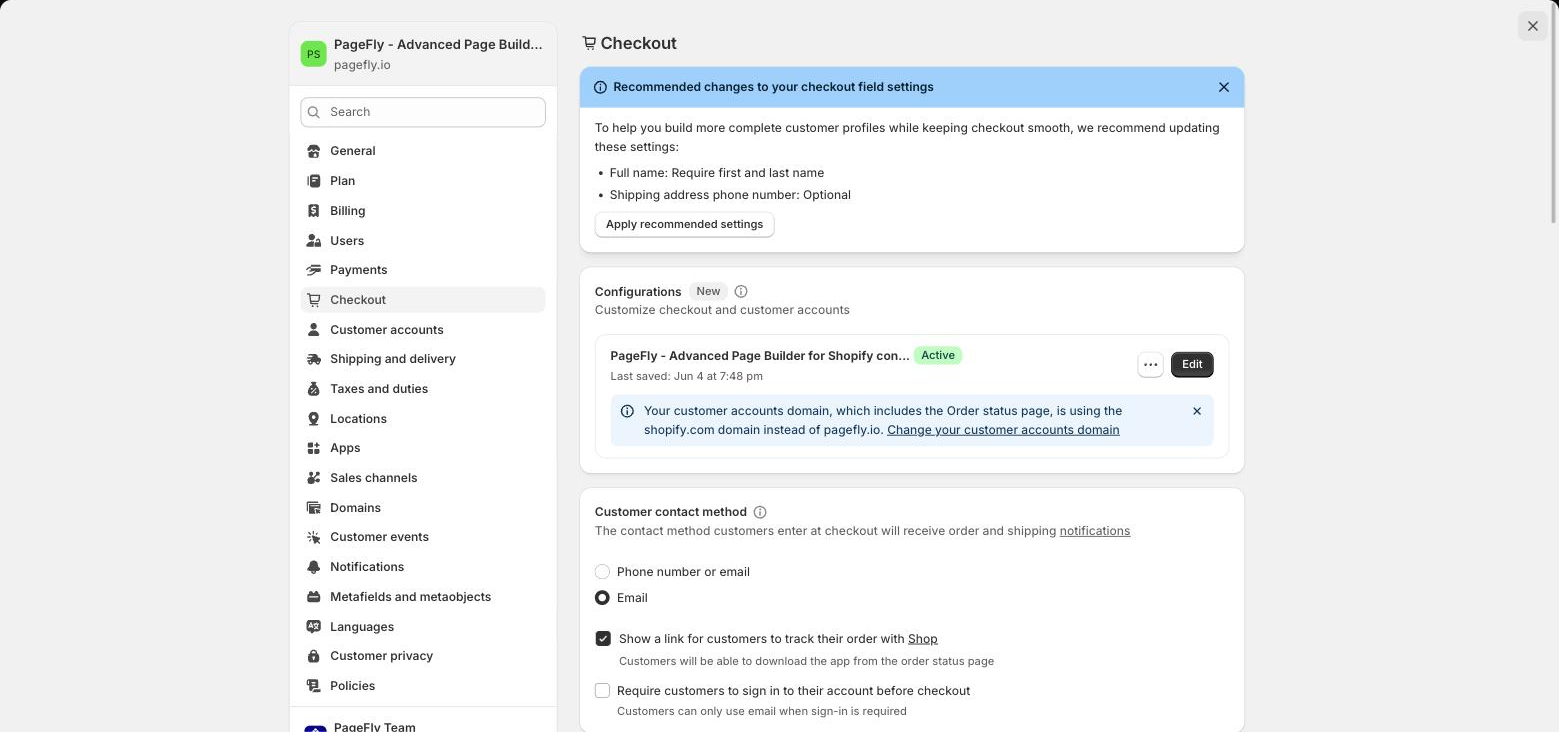This screenshot has width=1559, height=732.
Task: Click 'Customize checkout and customer accounts' text
Action: click(x=722, y=310)
